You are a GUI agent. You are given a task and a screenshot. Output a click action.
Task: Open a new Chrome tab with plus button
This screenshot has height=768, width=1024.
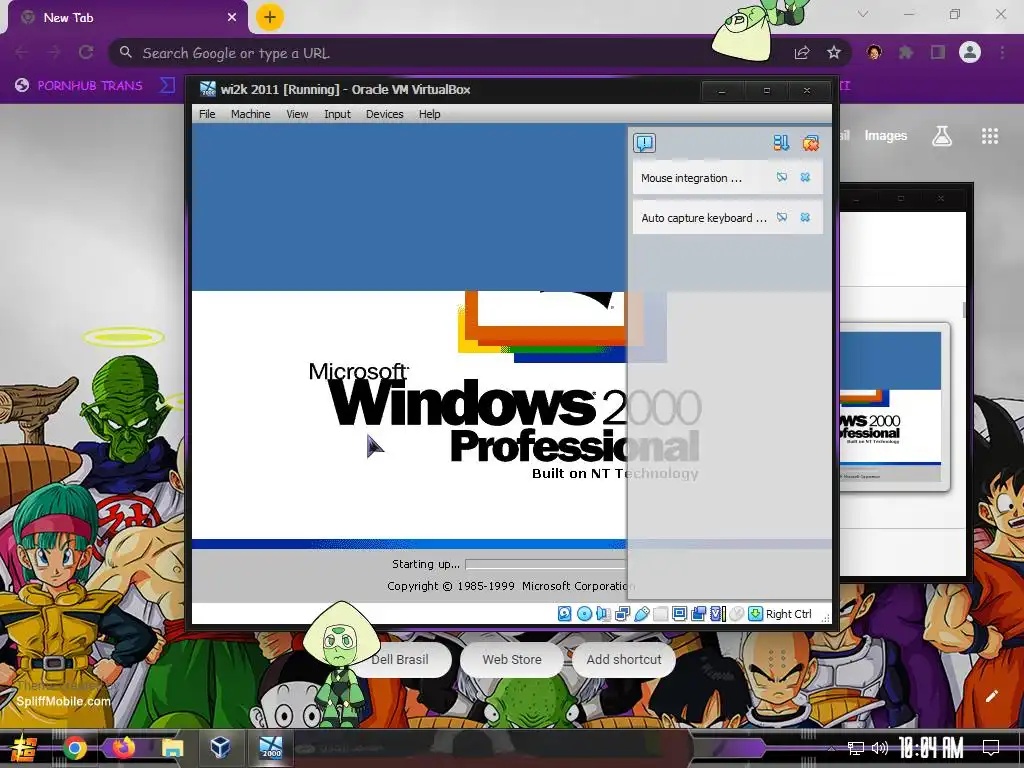pos(270,18)
